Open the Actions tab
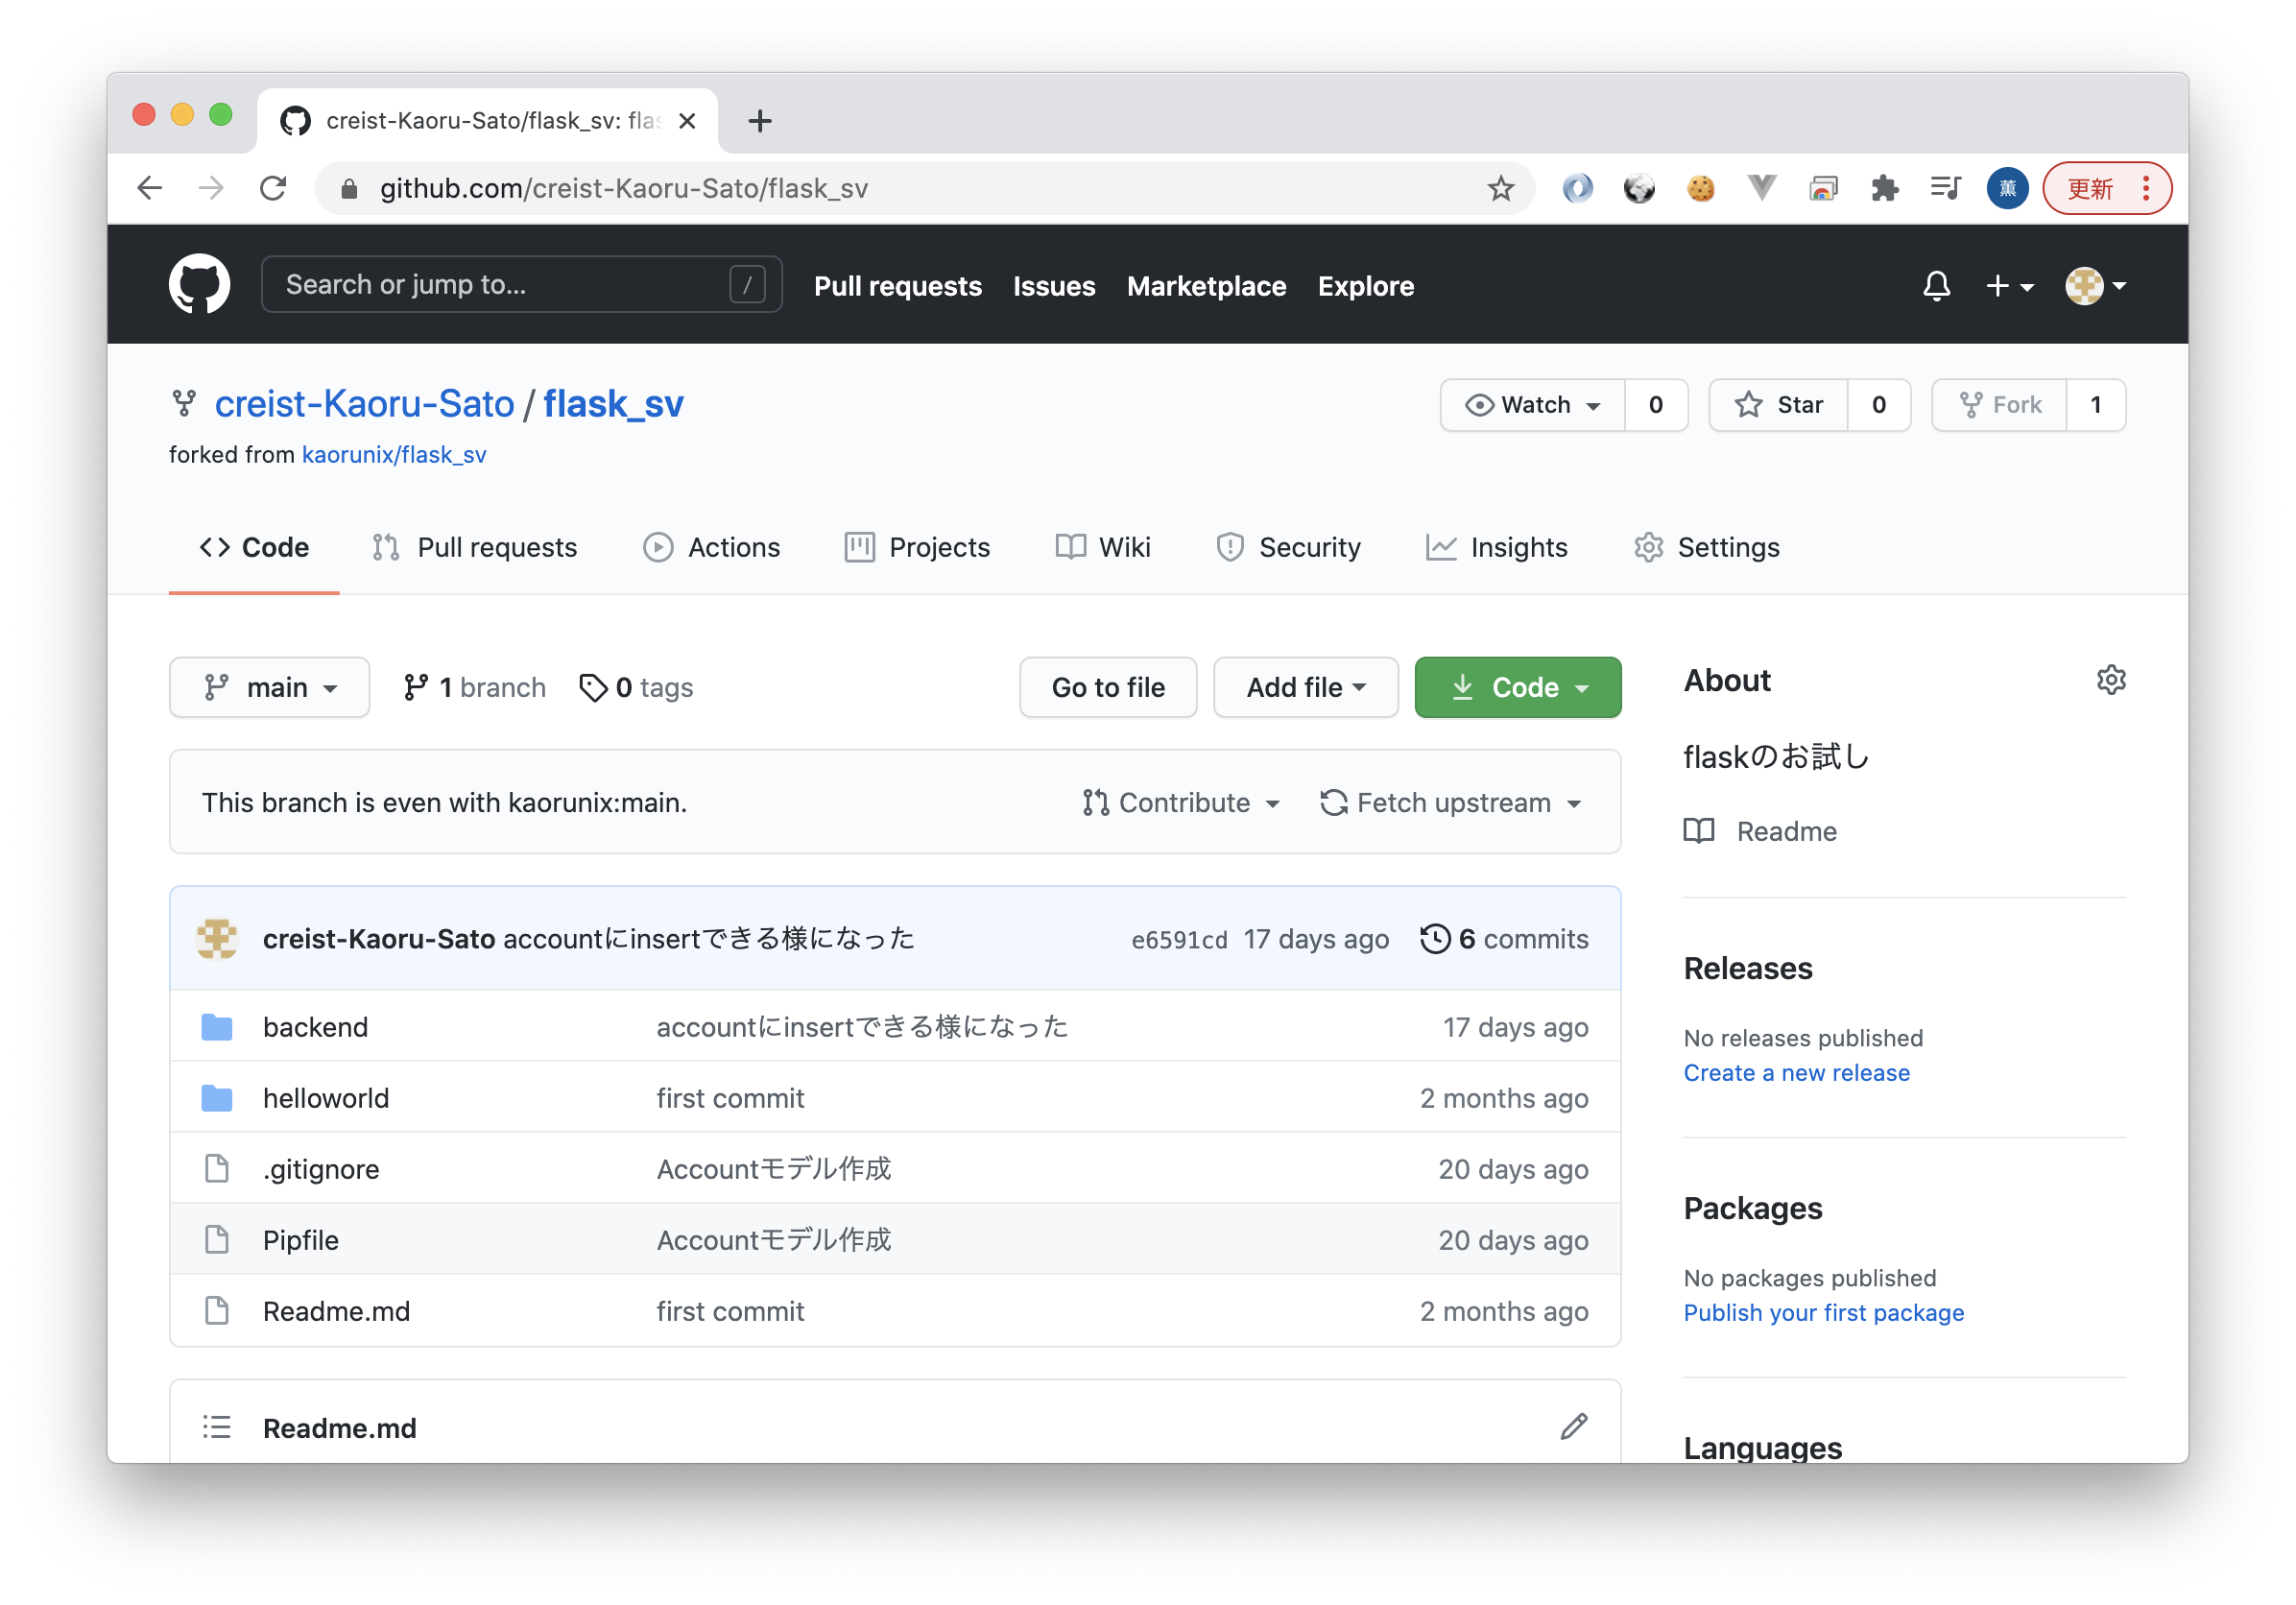Viewport: 2296px width, 1605px height. (x=712, y=548)
